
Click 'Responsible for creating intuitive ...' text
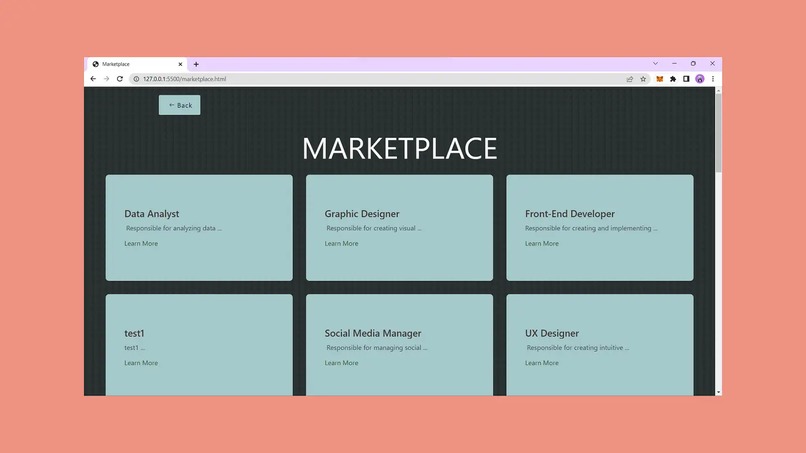578,348
